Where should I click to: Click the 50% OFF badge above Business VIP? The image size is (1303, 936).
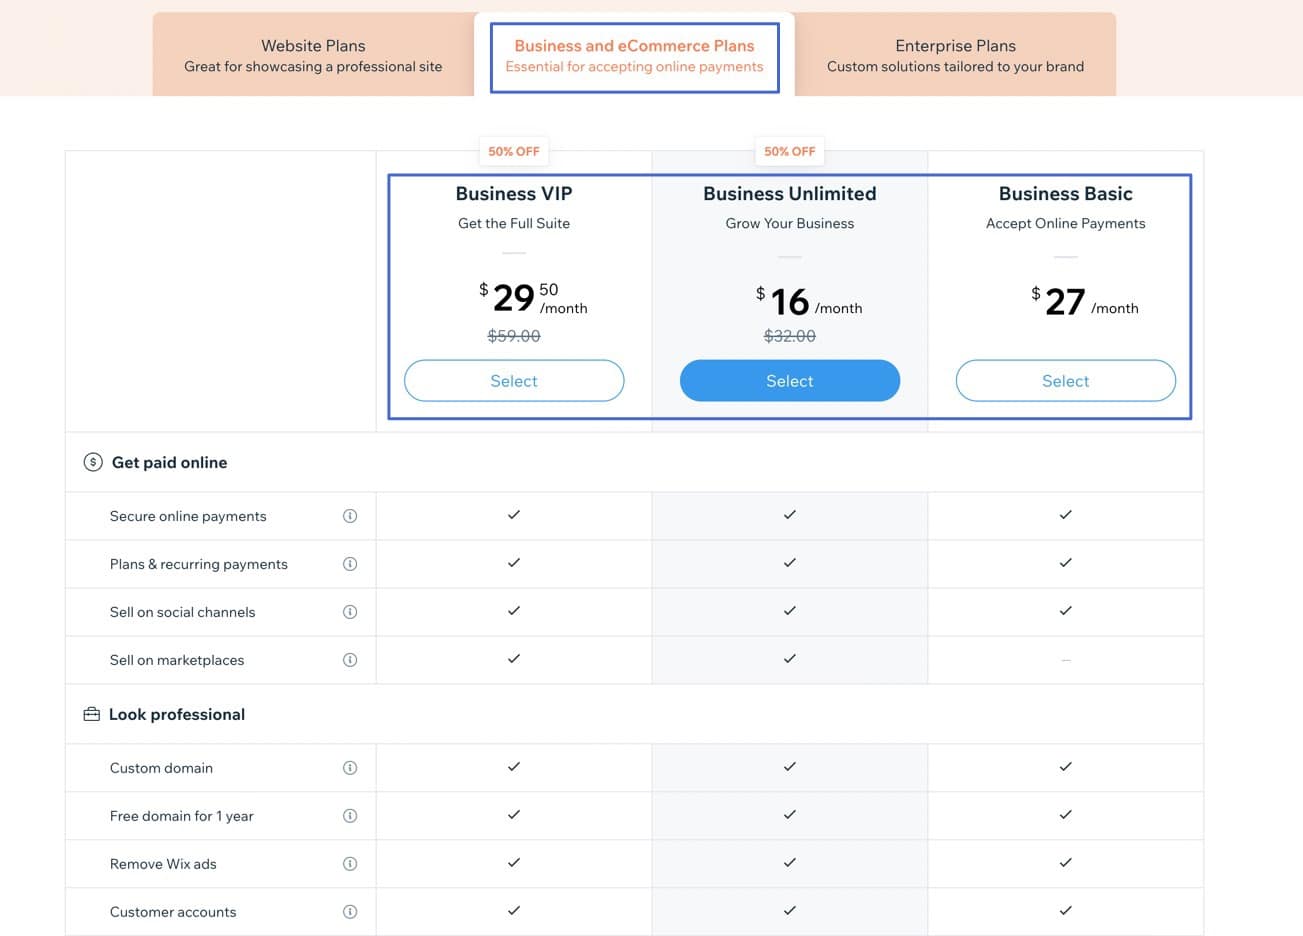tap(513, 151)
